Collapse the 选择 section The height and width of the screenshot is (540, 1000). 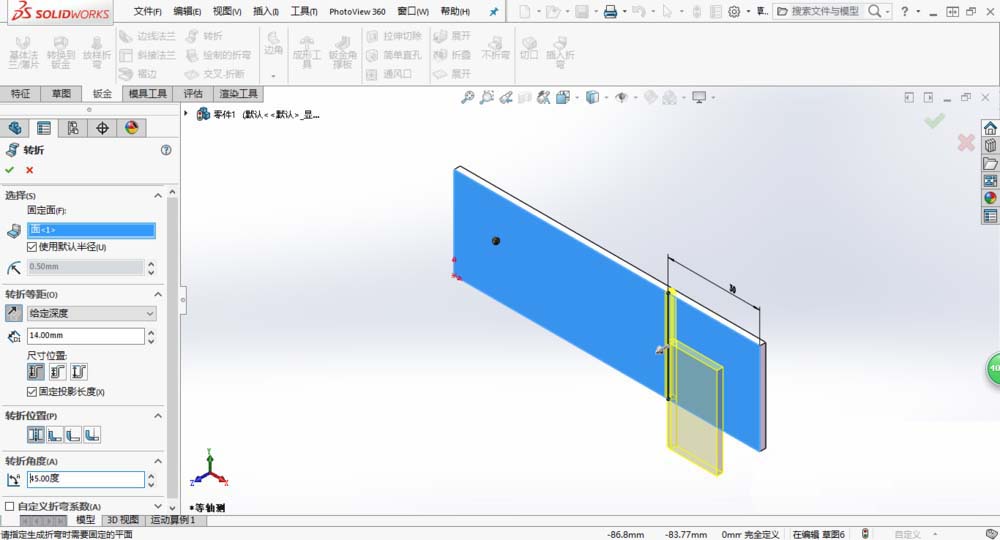pos(158,195)
